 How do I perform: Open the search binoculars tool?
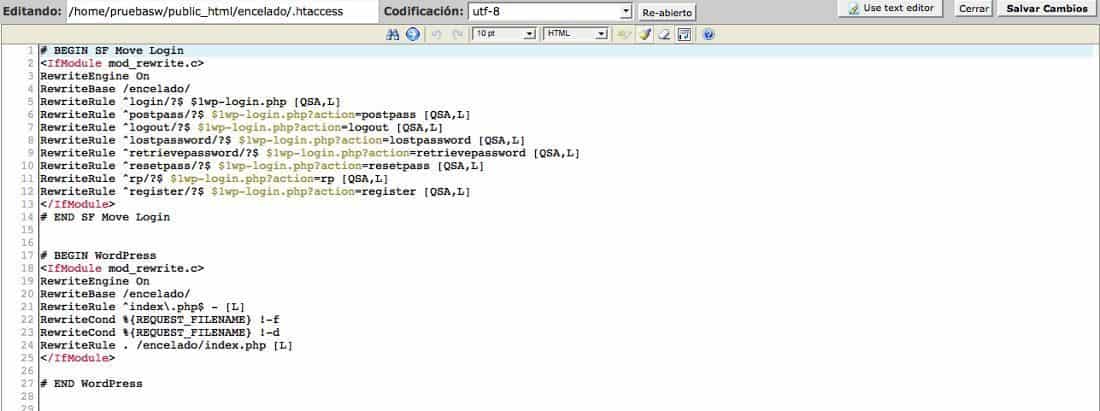(x=392, y=34)
